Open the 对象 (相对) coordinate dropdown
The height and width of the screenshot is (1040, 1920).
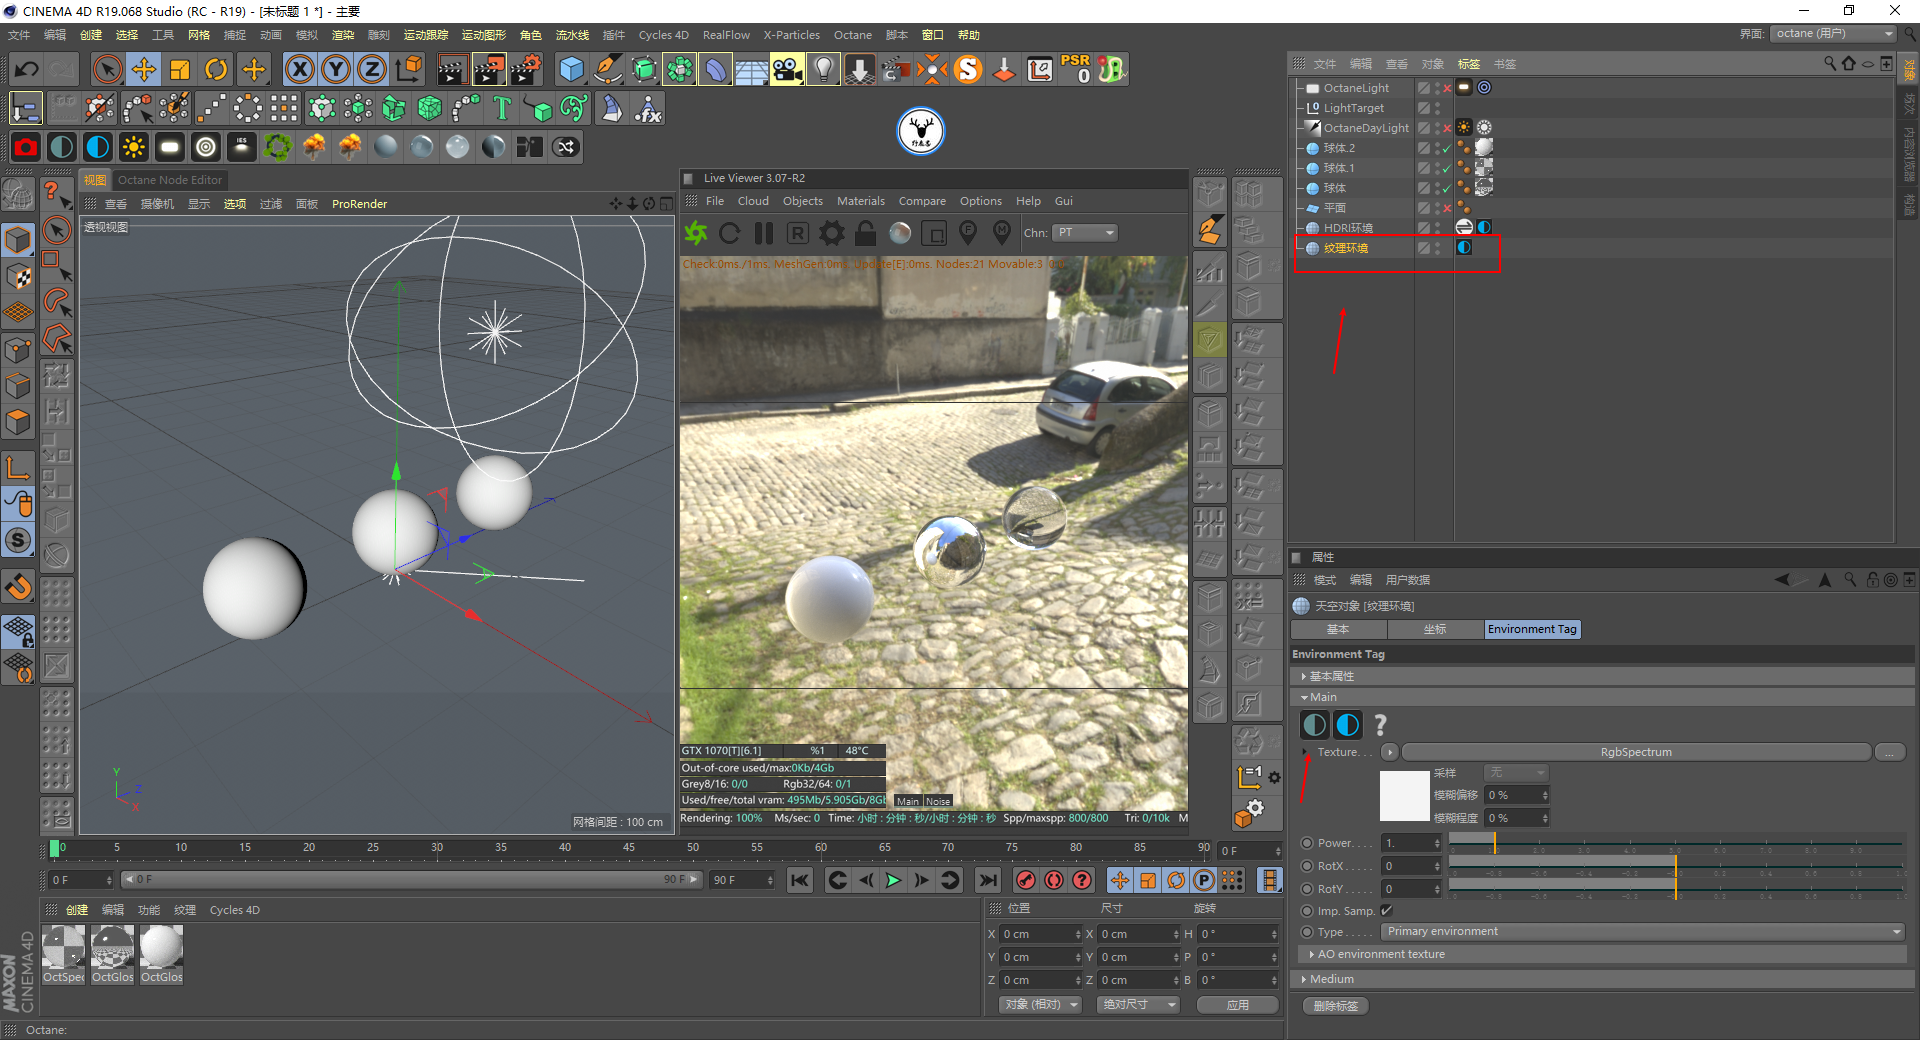[x=1041, y=1005]
